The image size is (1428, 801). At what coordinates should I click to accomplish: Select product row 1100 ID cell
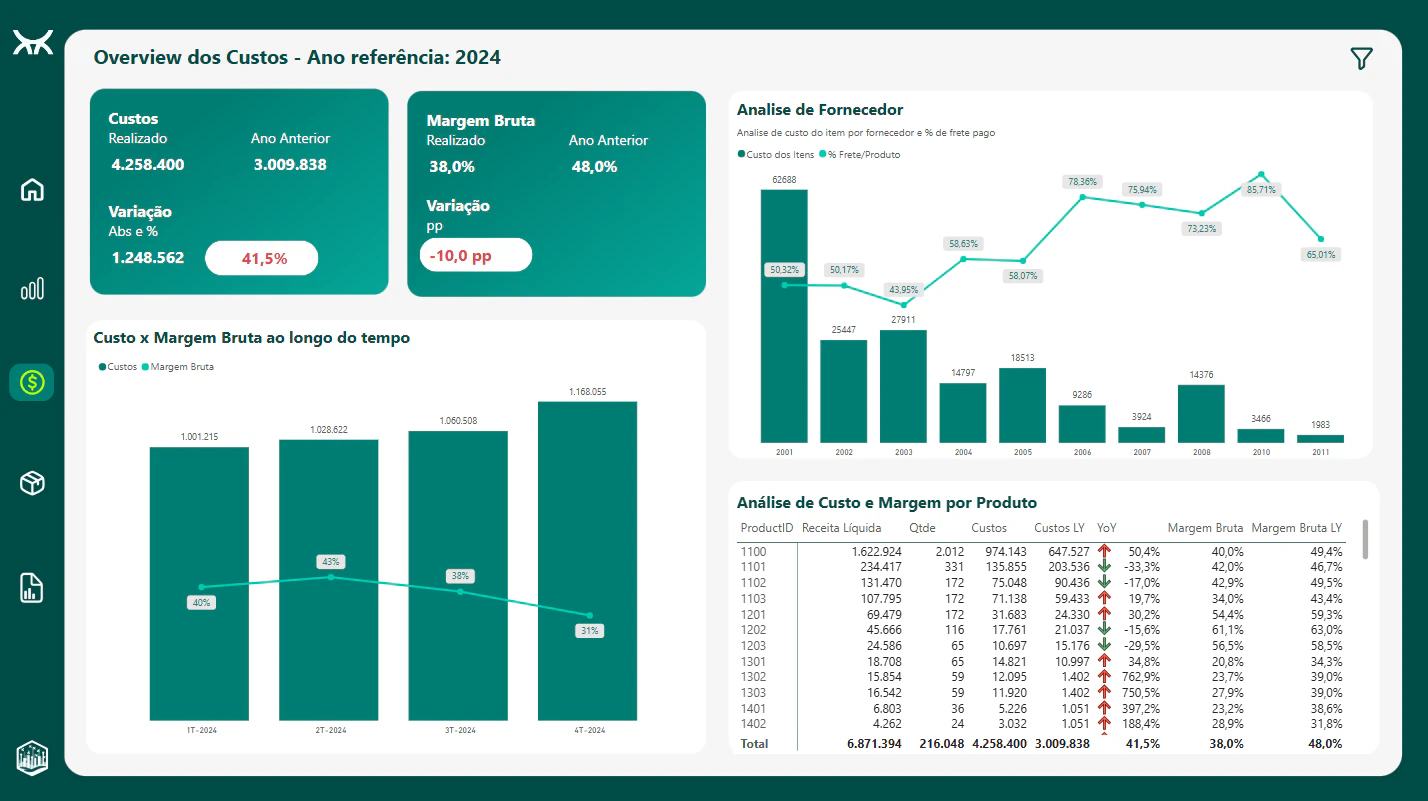[x=753, y=551]
